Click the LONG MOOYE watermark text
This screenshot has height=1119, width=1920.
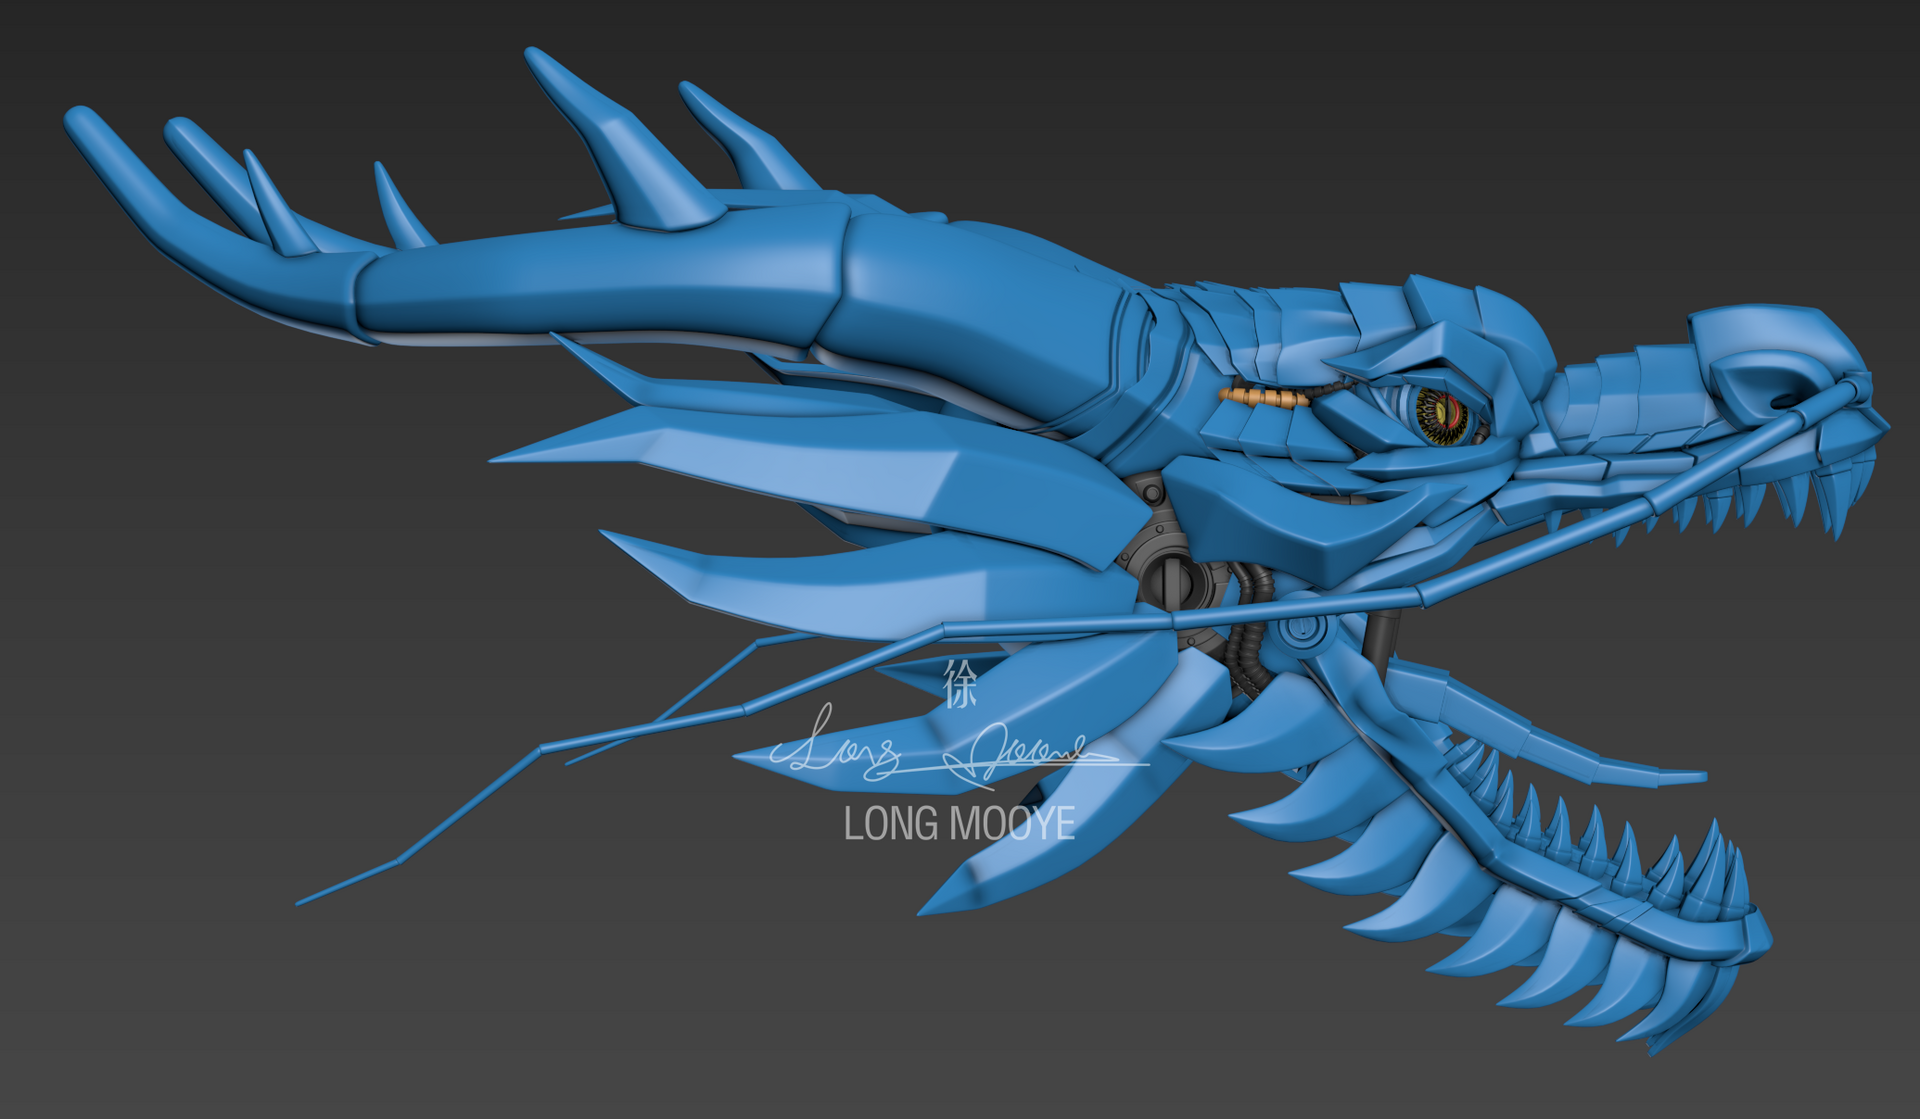959,824
